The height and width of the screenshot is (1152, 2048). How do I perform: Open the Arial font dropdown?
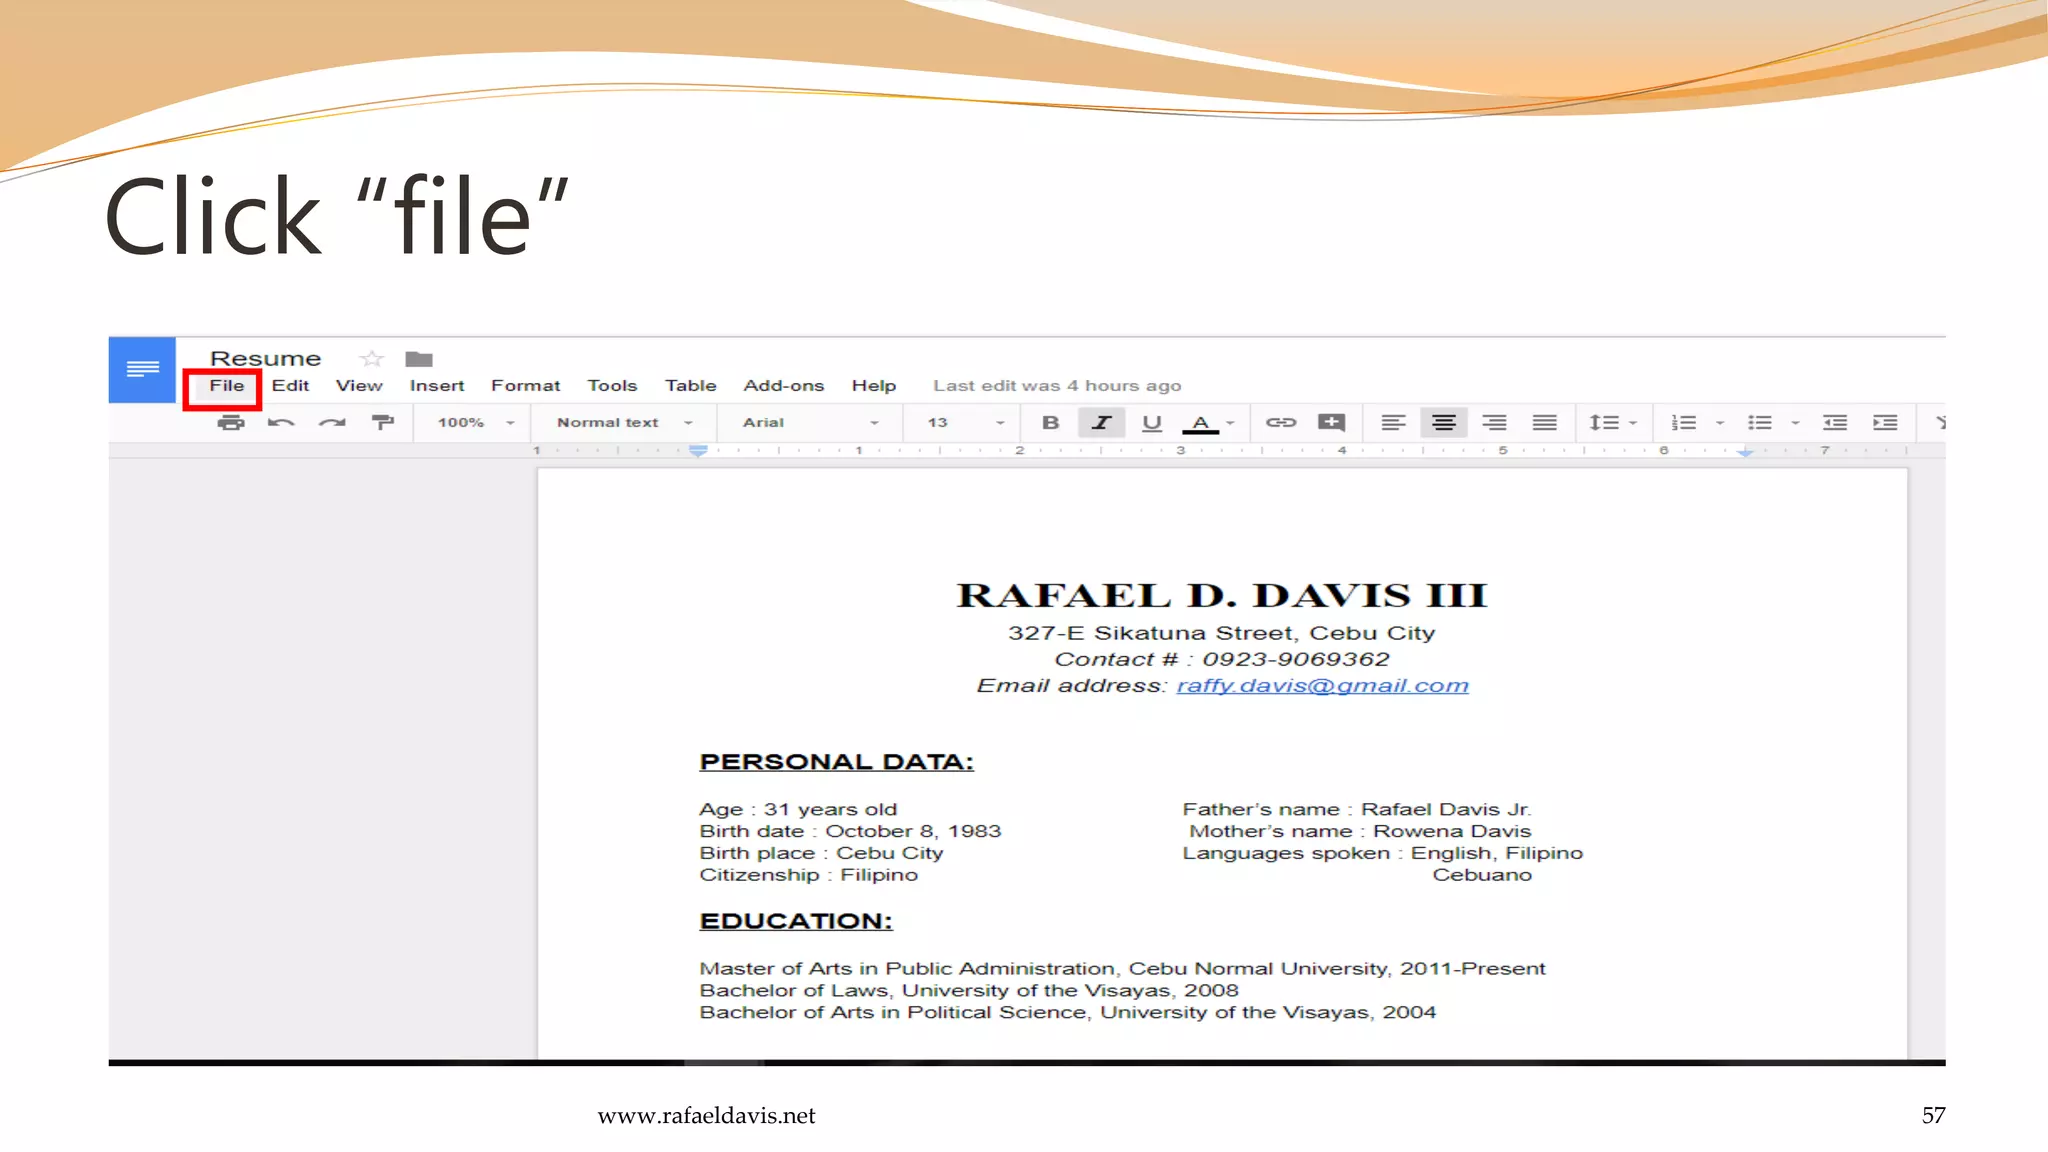click(810, 422)
